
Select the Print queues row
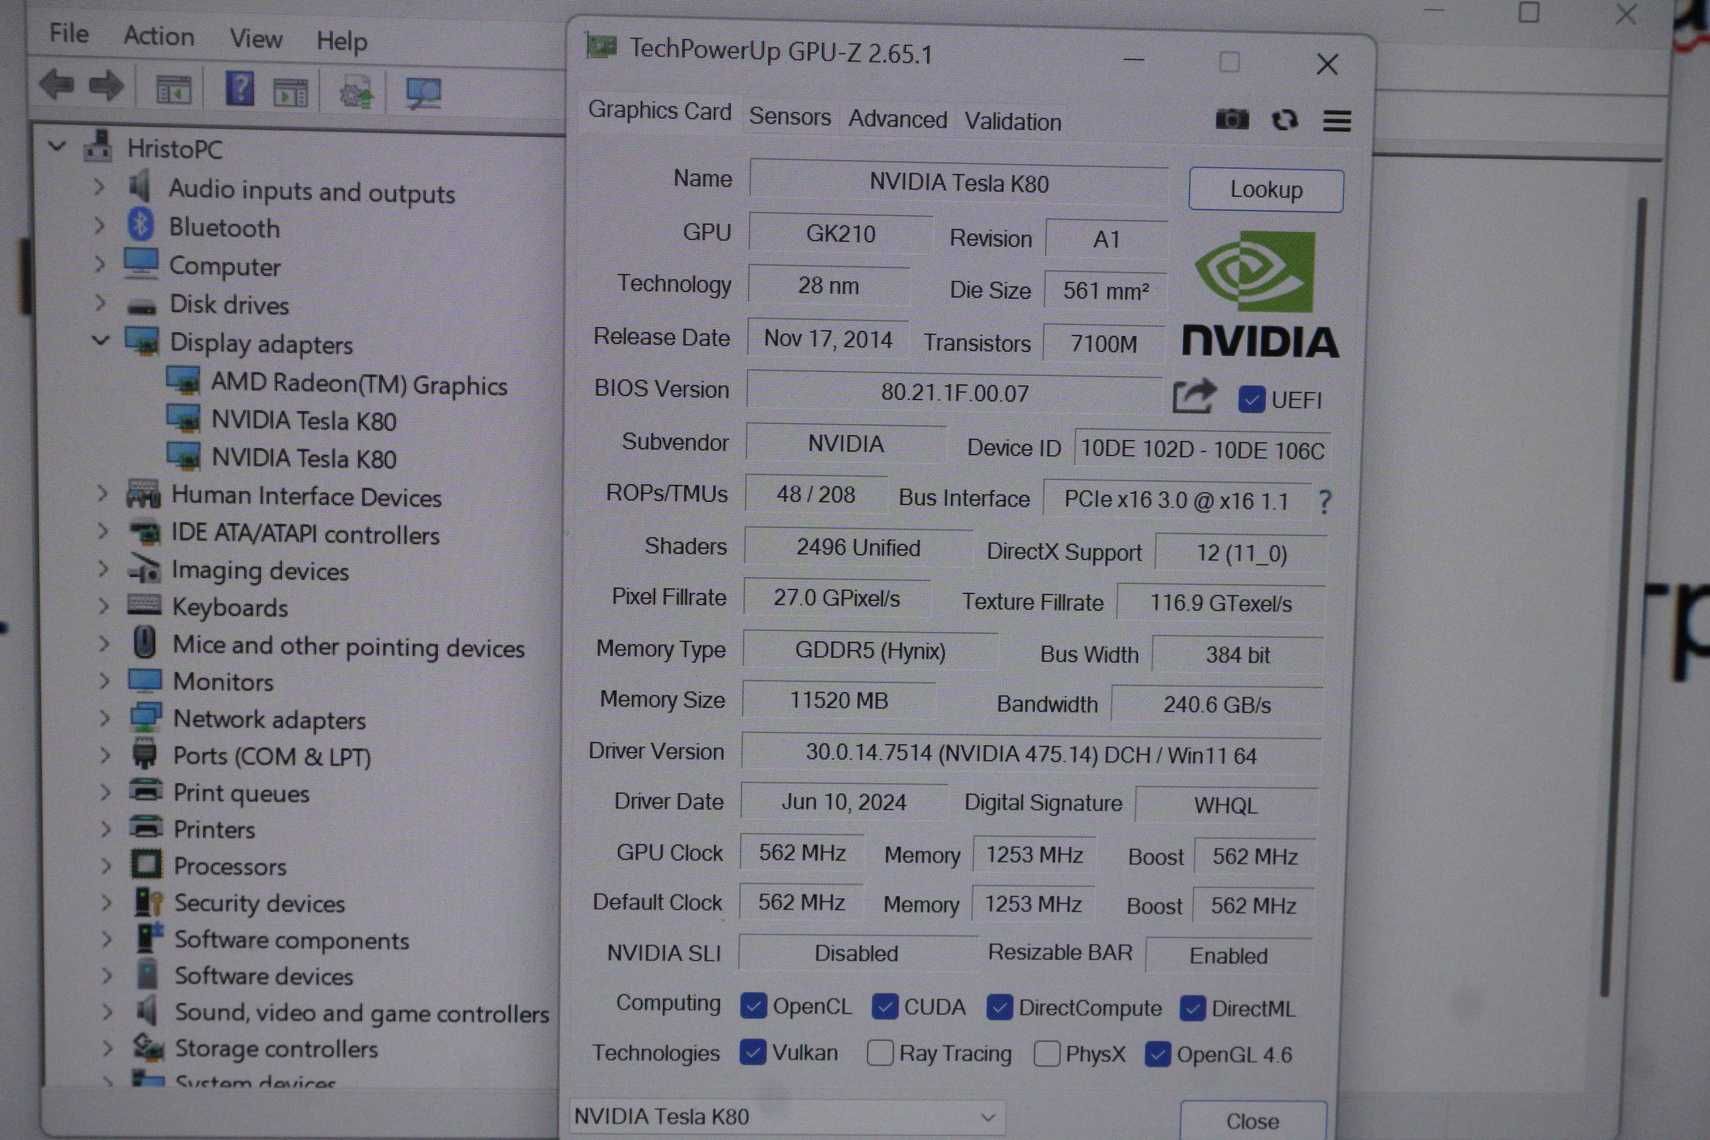[240, 793]
